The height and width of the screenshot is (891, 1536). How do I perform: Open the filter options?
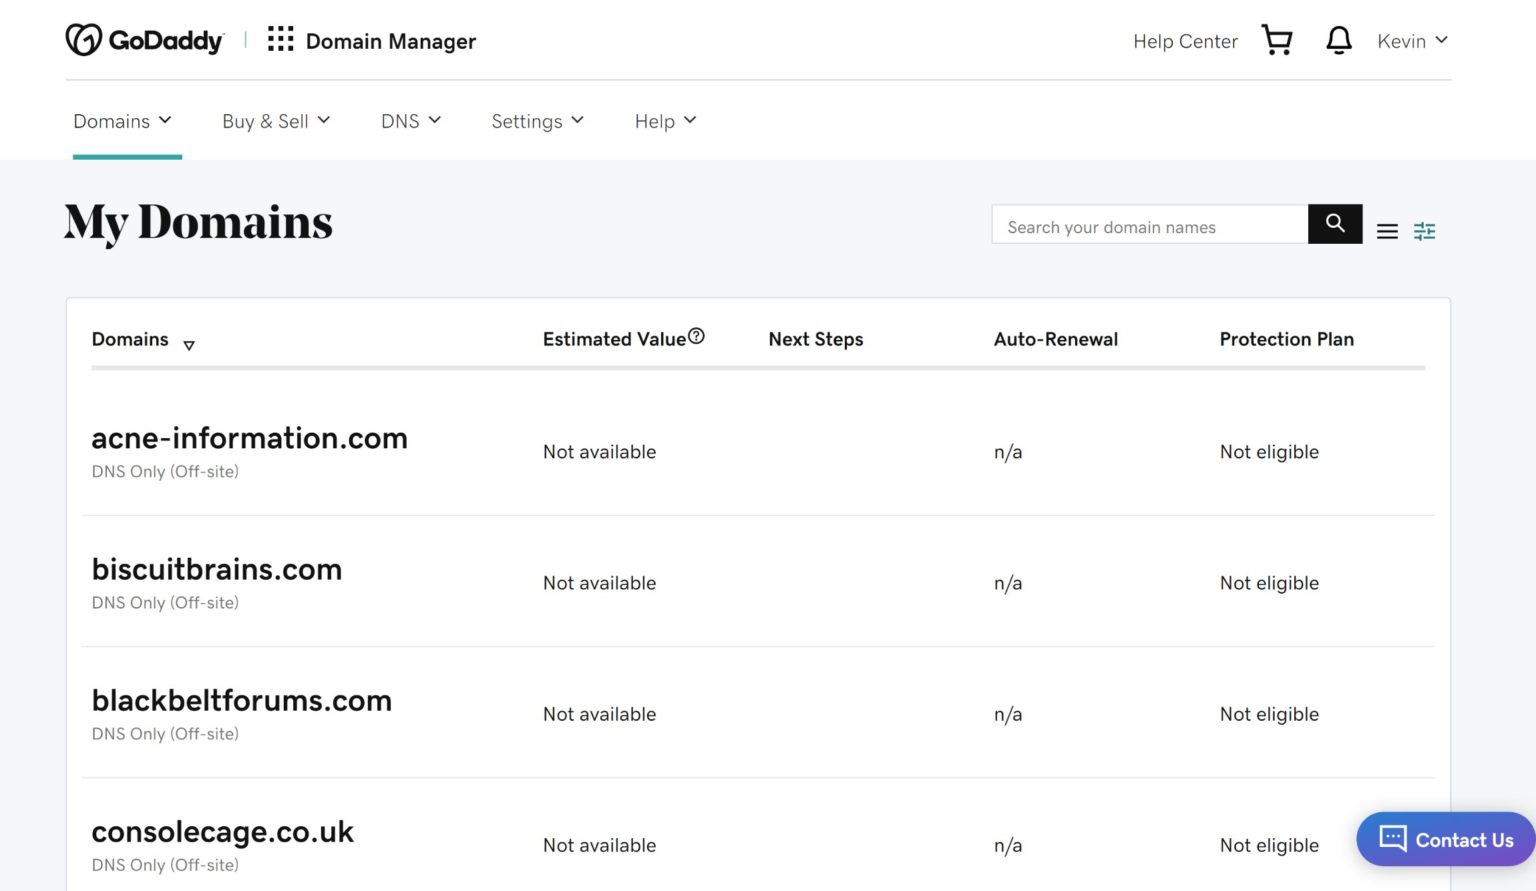click(x=1424, y=230)
